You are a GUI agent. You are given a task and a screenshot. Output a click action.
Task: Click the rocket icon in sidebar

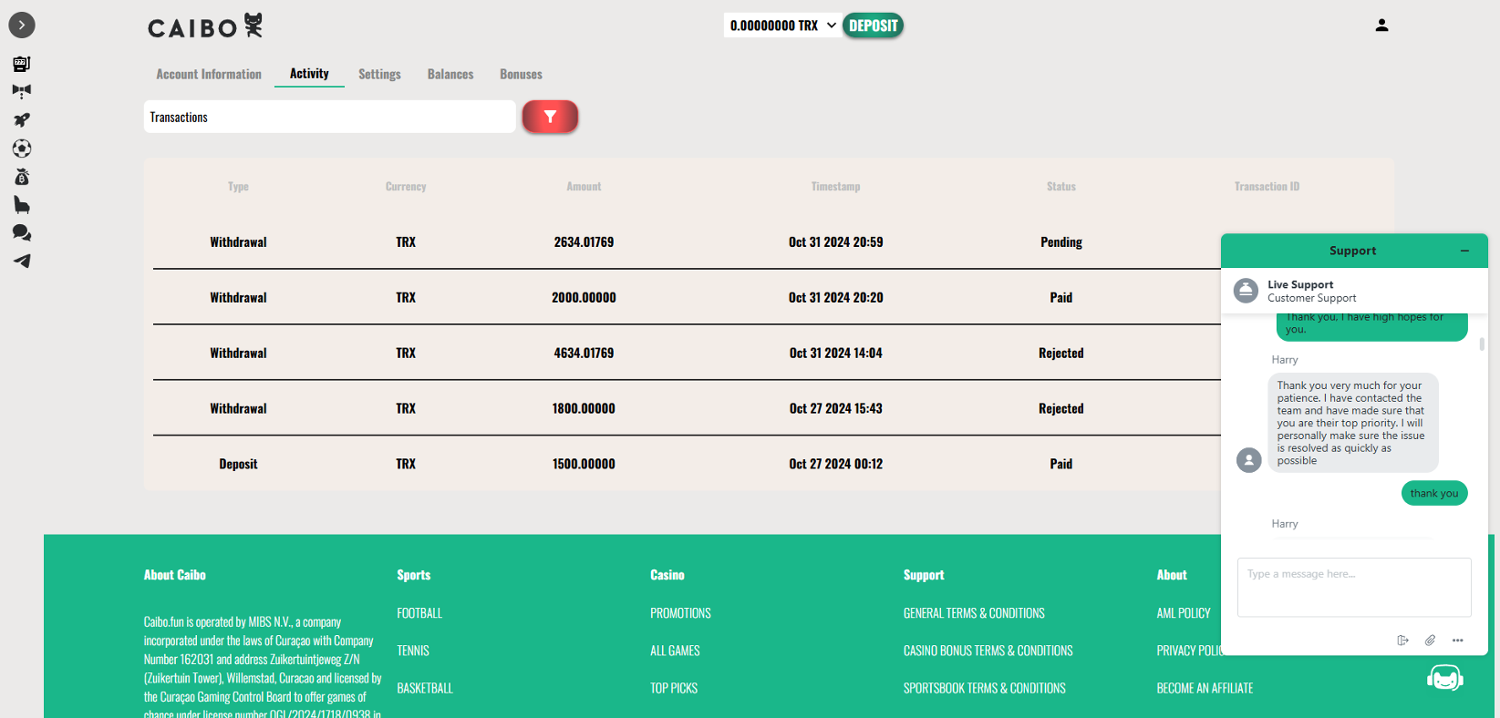(21, 120)
